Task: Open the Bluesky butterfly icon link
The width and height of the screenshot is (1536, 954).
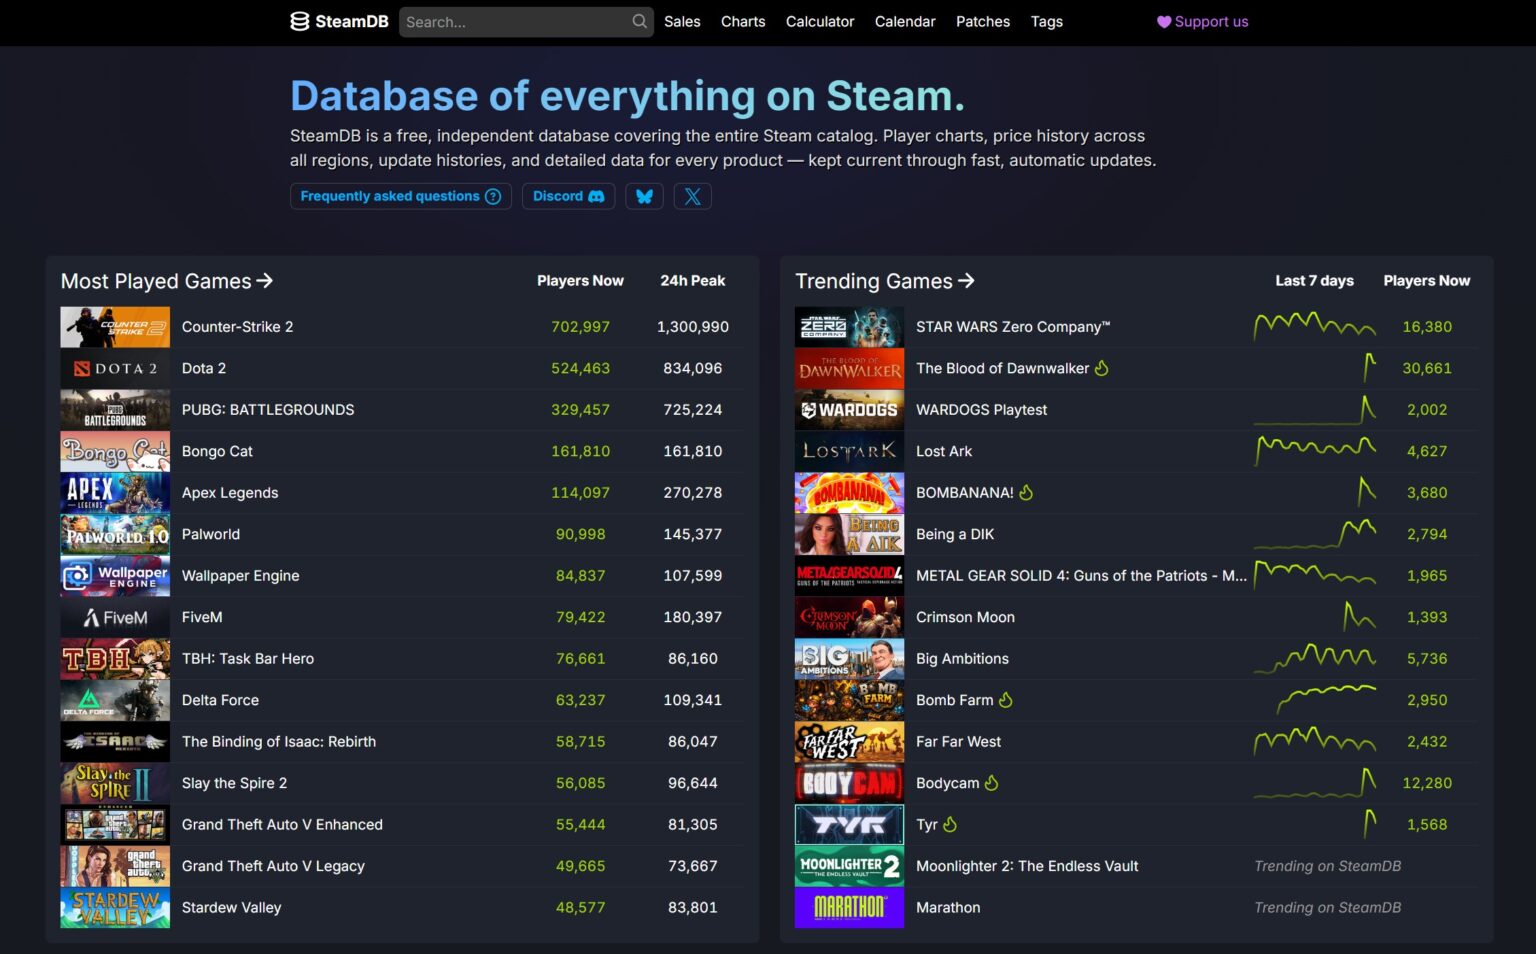Action: (x=645, y=196)
